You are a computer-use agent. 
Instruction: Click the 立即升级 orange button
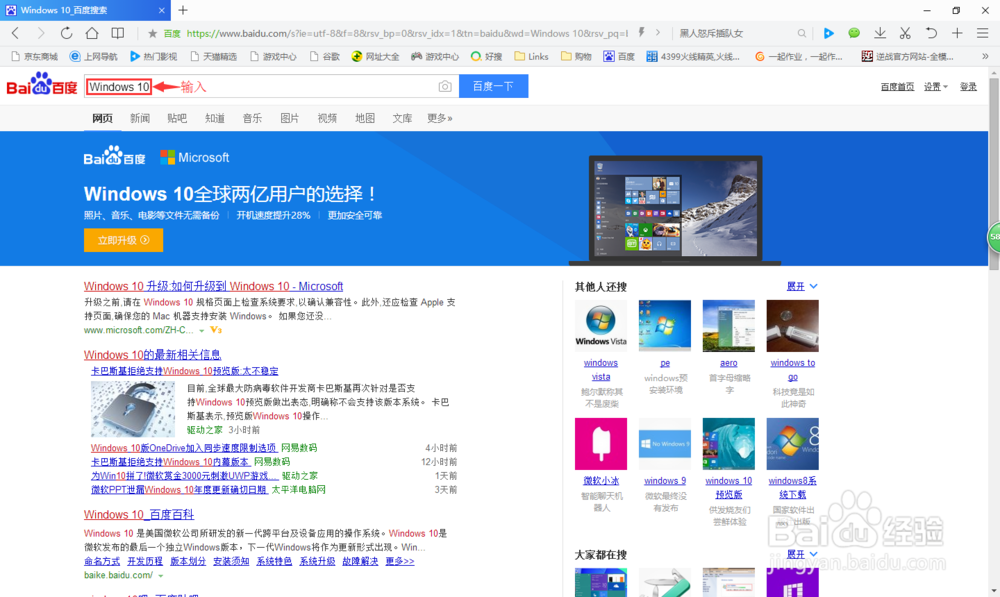point(123,240)
